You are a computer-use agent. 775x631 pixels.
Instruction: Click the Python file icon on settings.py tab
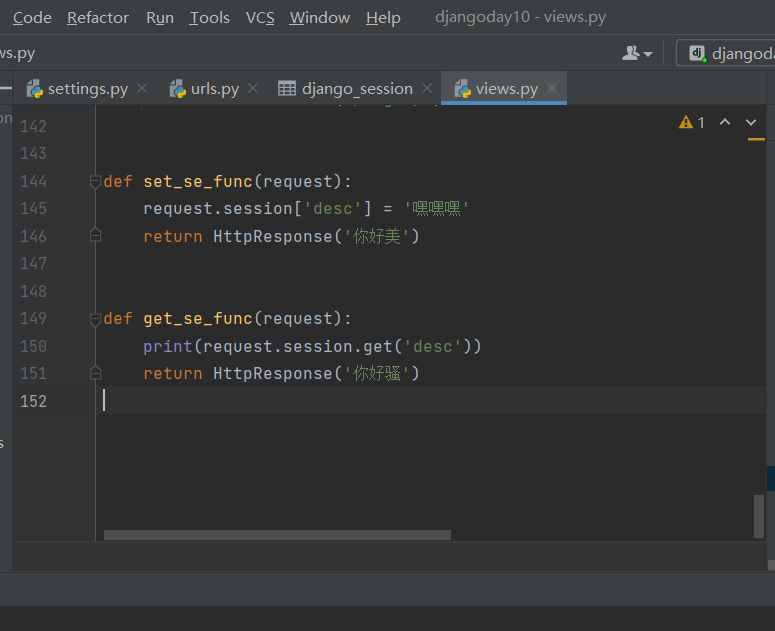click(35, 89)
